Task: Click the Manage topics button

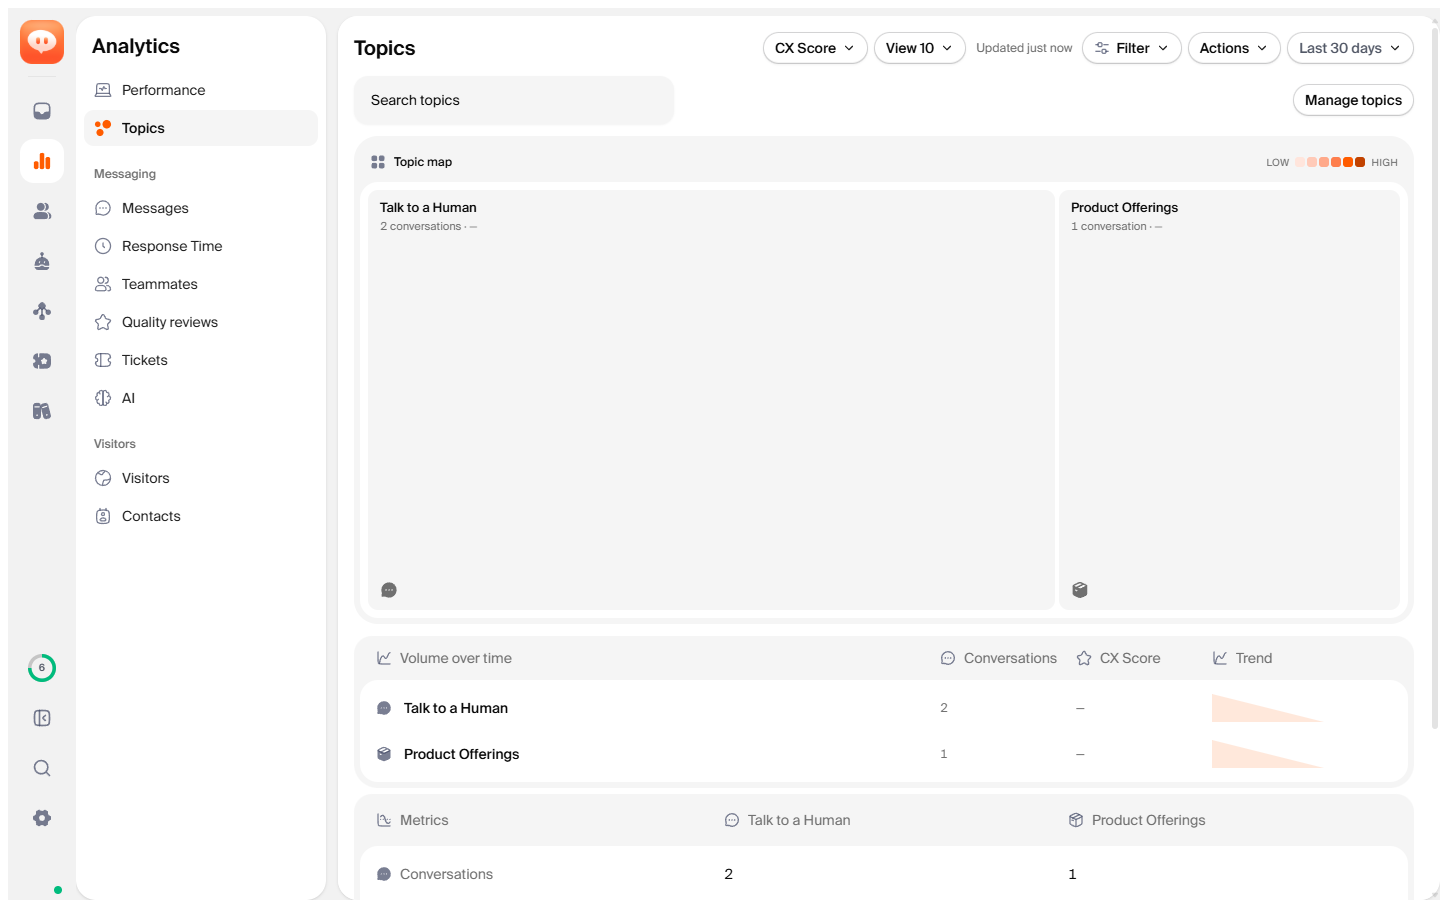Action: pos(1353,100)
